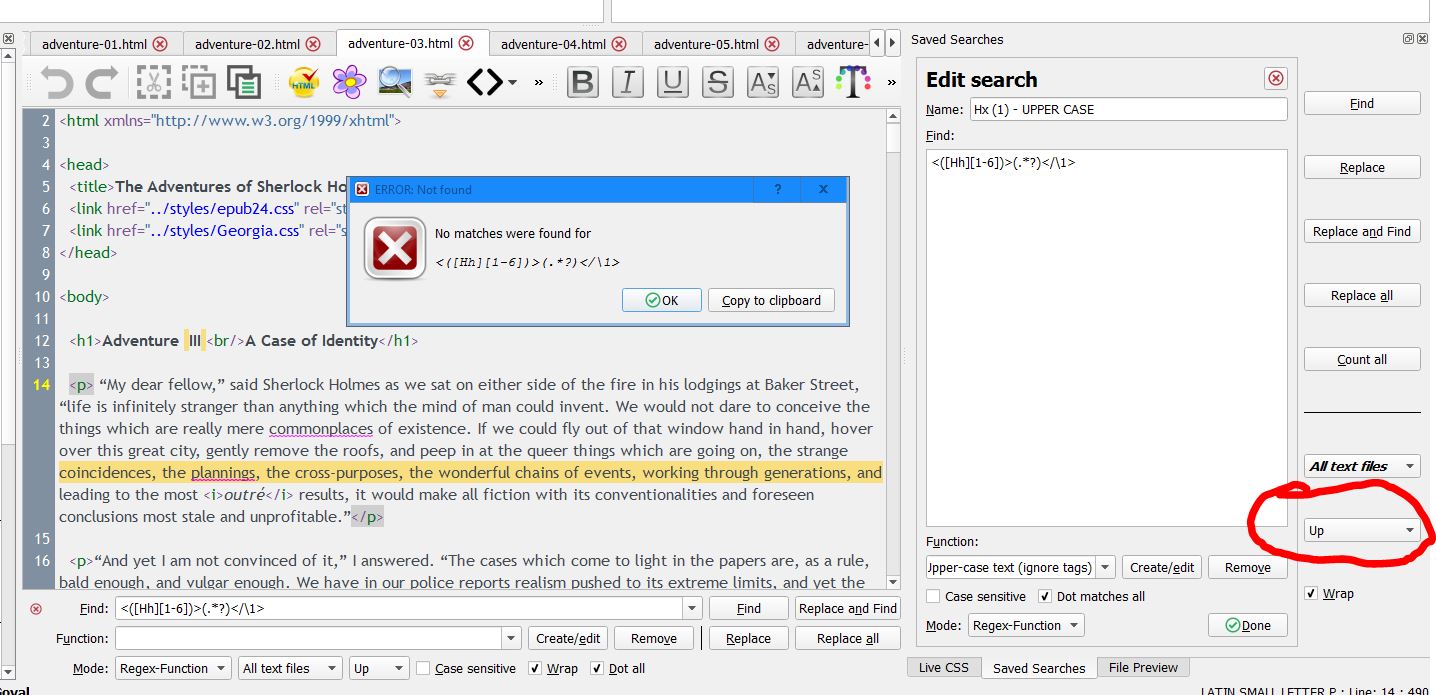
Task: Apply bold formatting with the B icon
Action: tap(582, 82)
